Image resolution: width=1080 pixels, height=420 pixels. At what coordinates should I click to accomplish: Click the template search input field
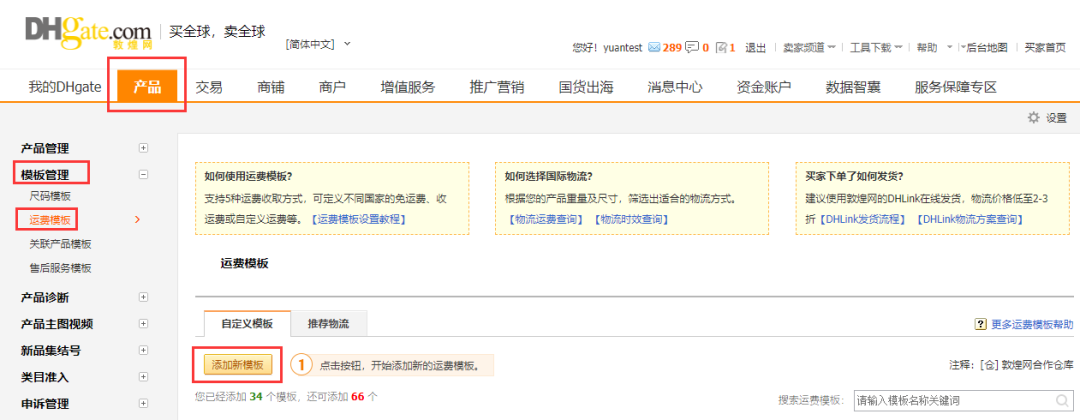[x=962, y=400]
